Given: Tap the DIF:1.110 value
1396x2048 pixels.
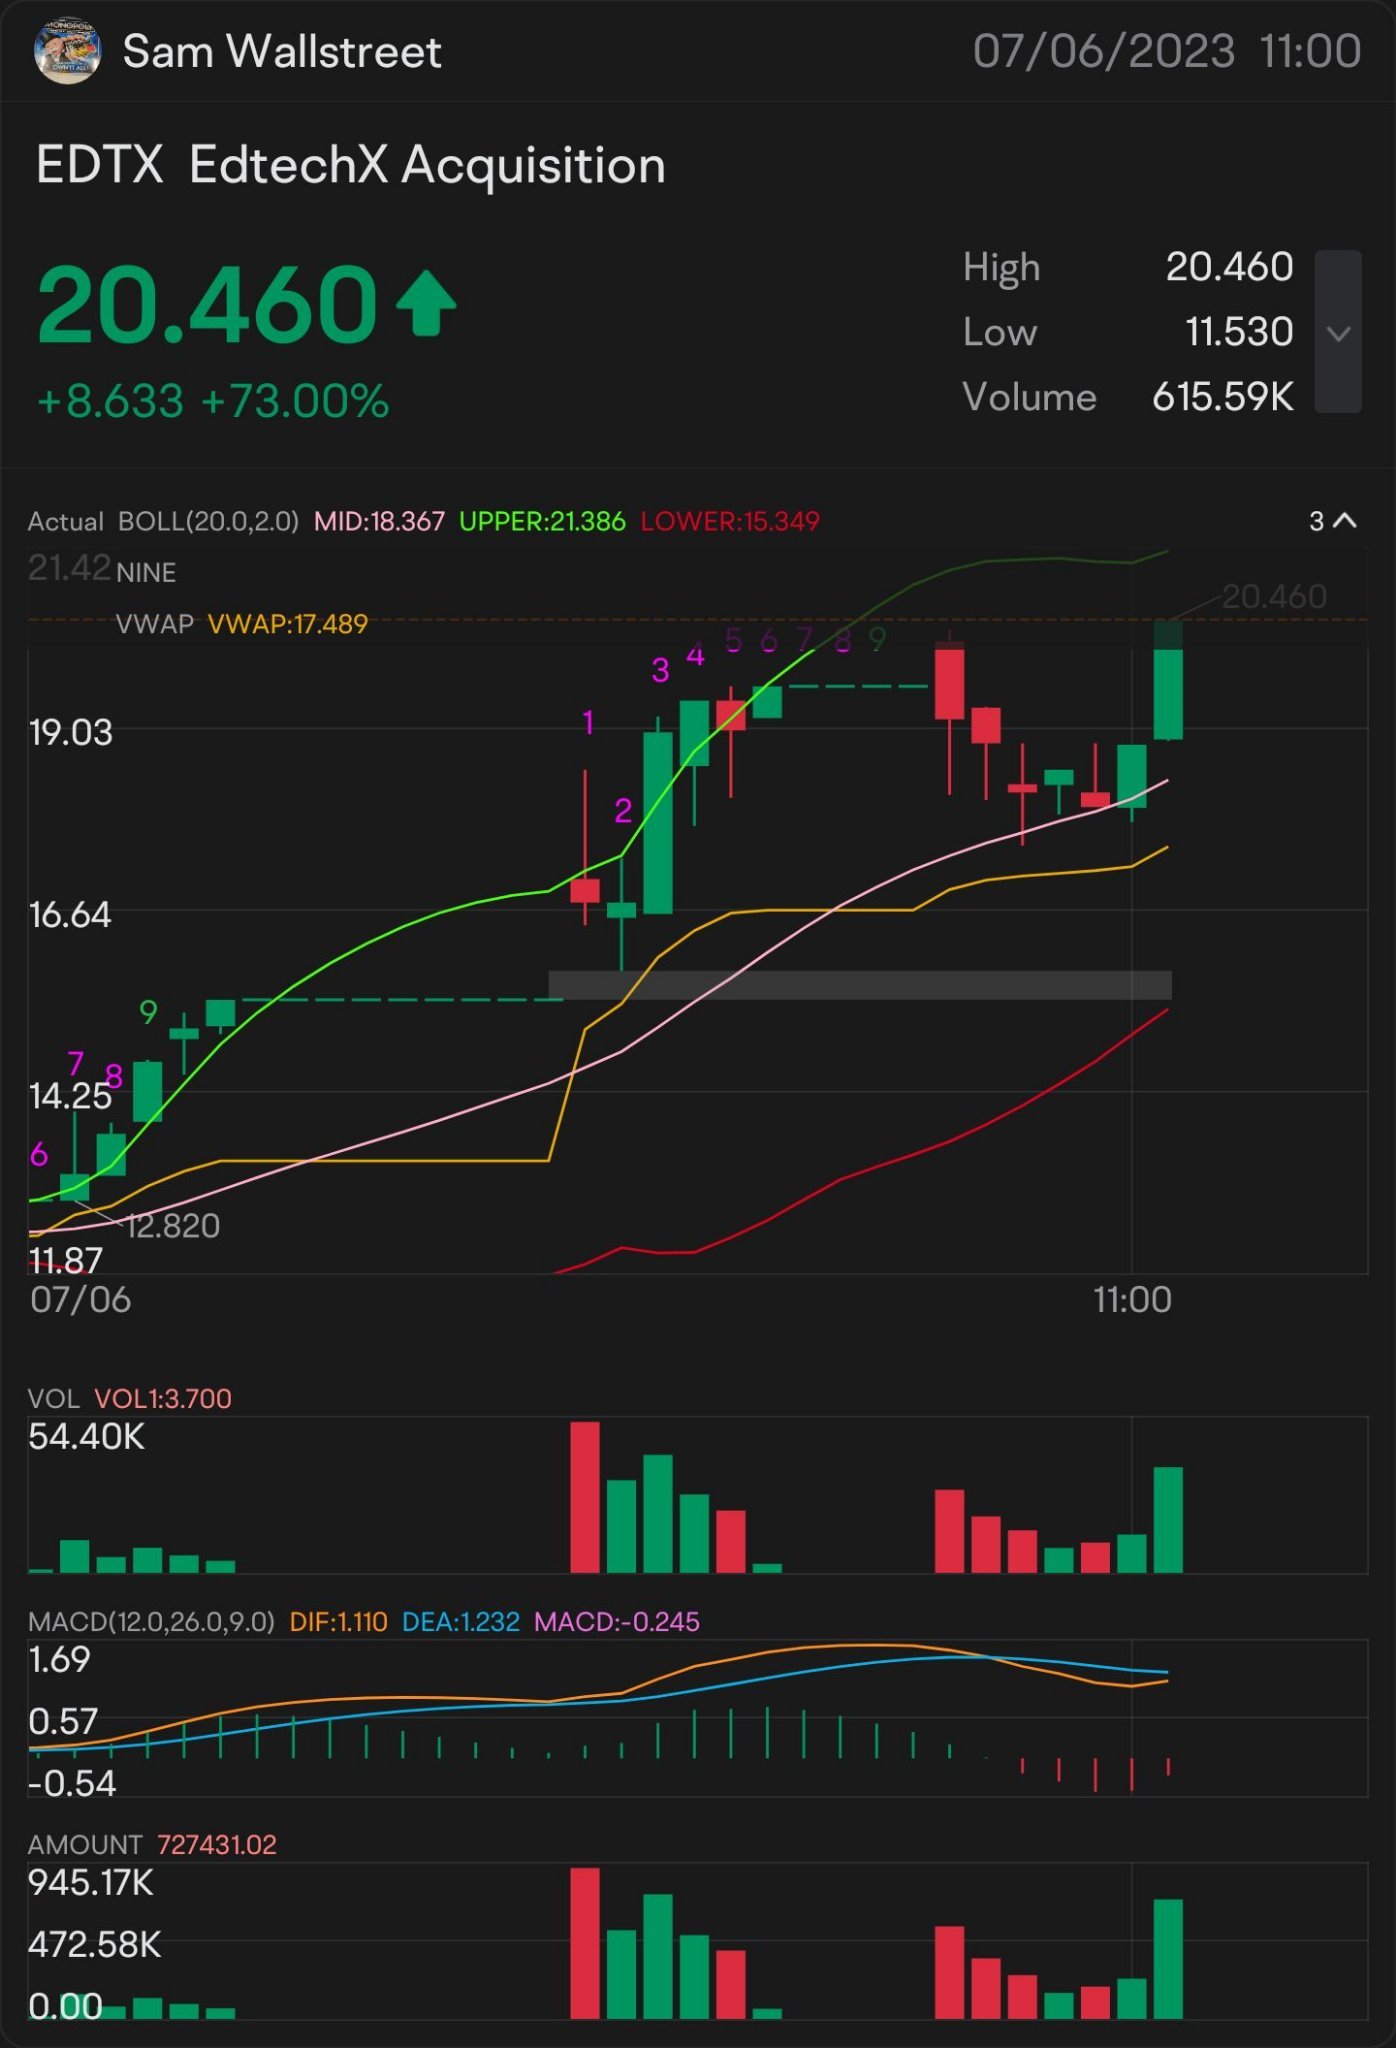Looking at the screenshot, I should coord(338,1622).
